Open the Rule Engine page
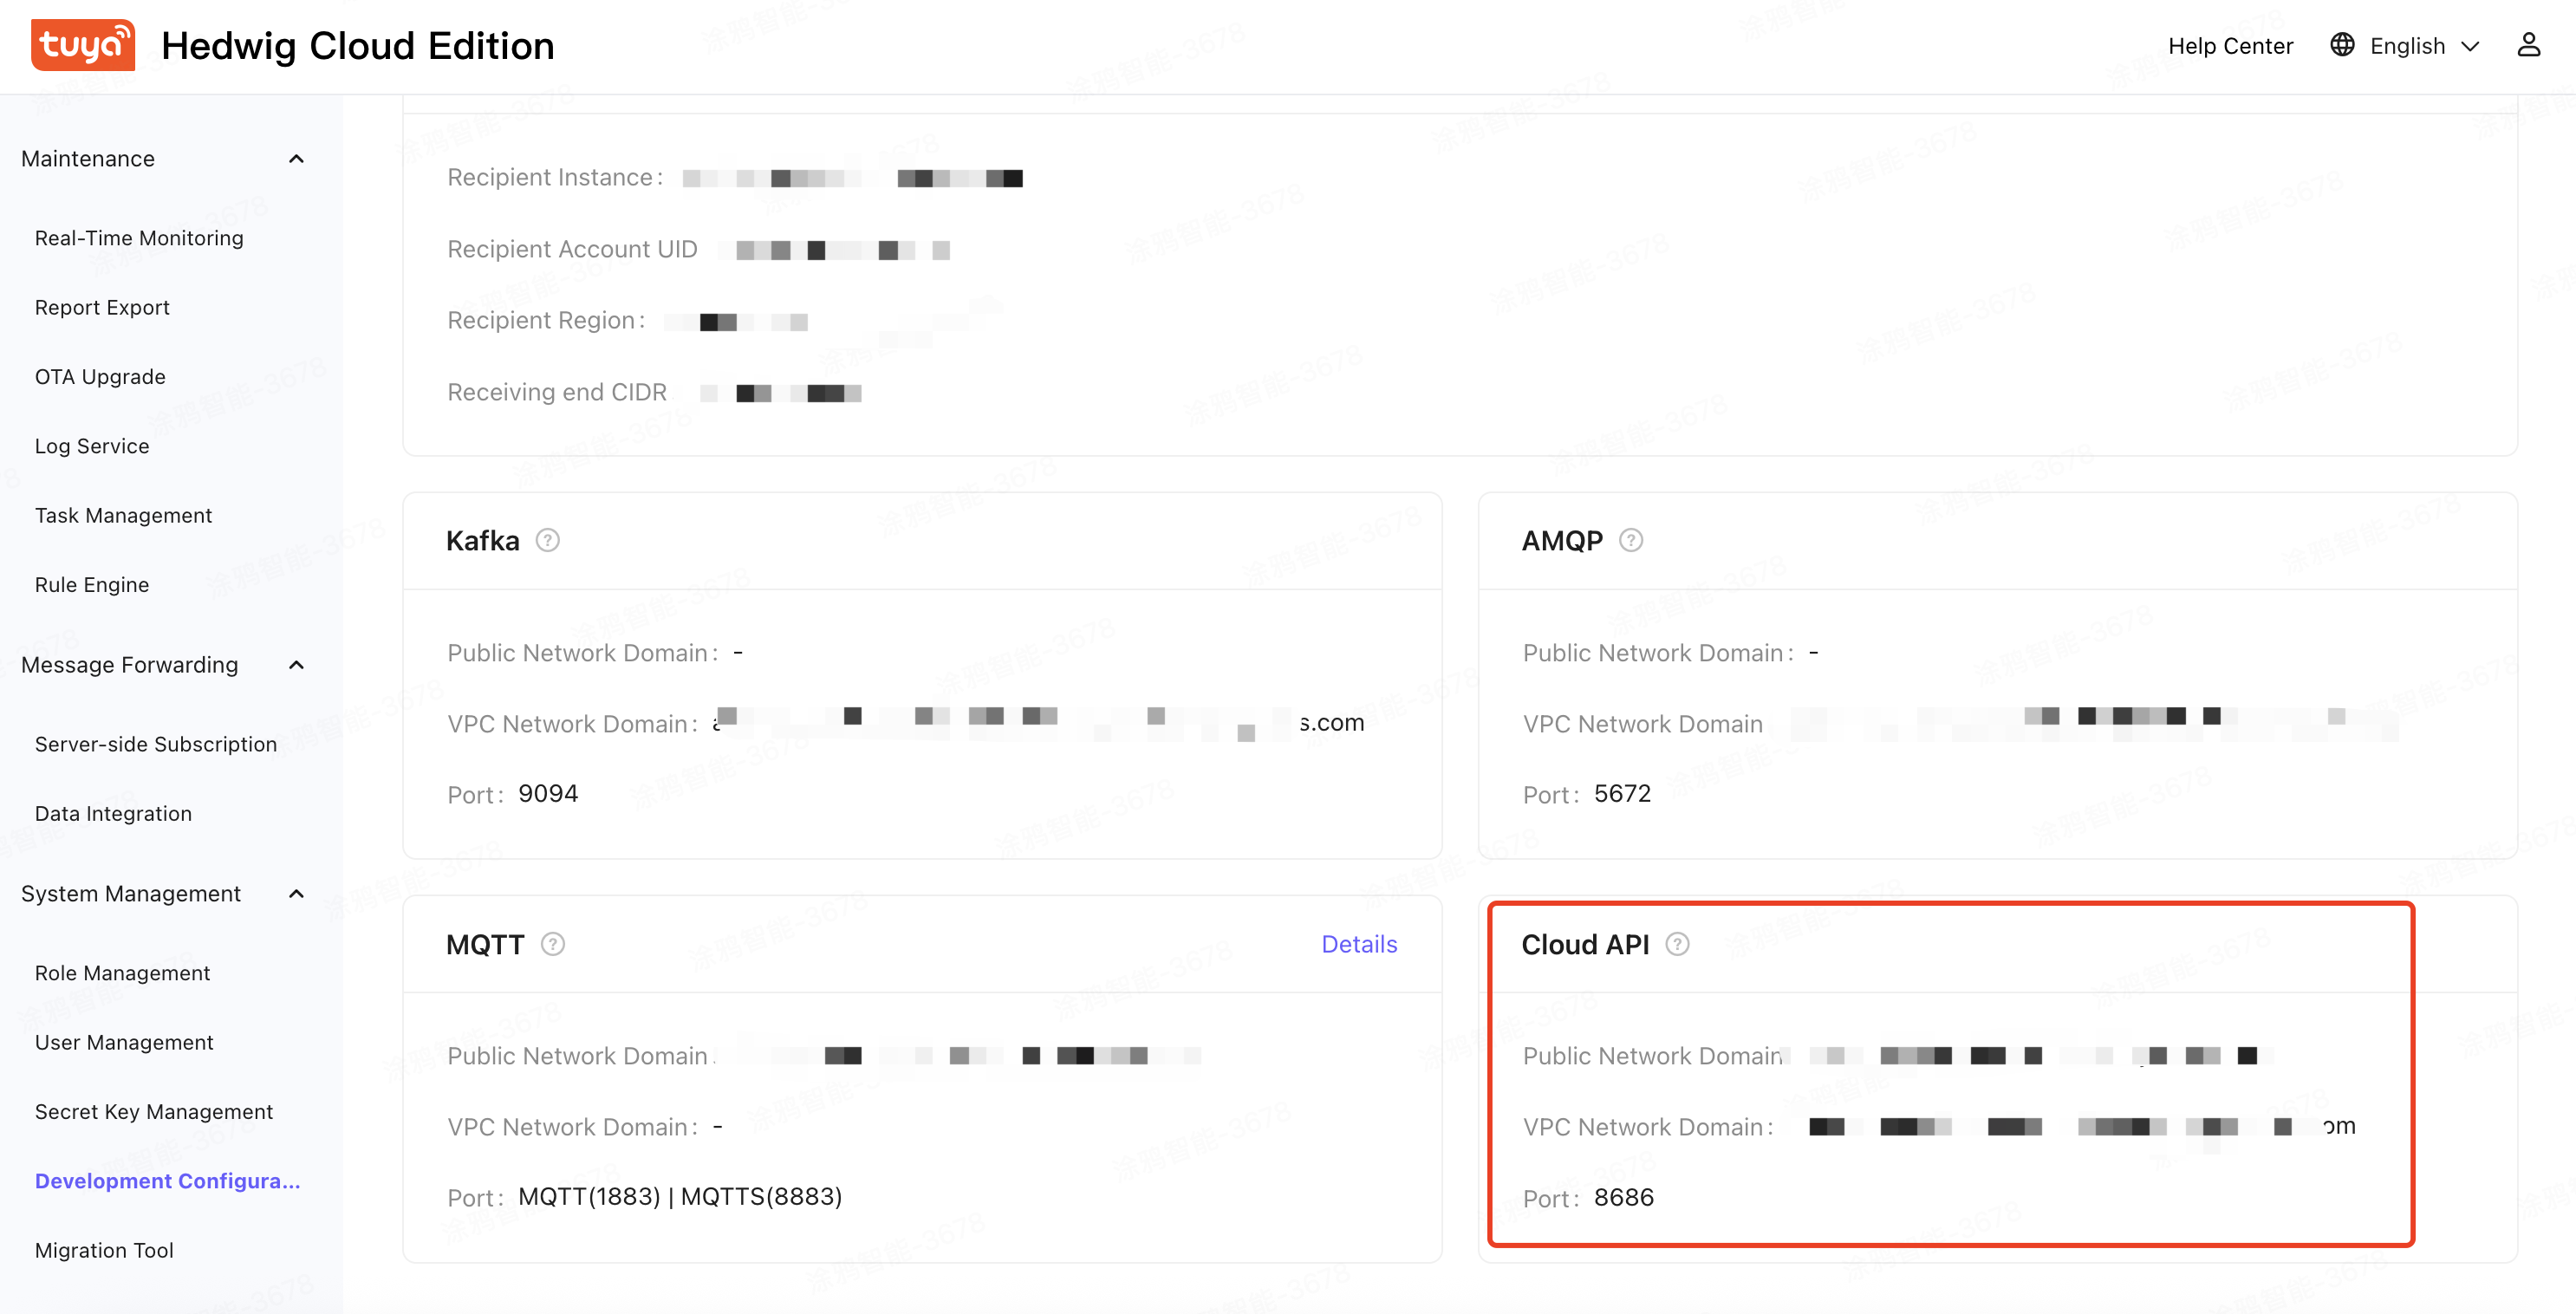 click(92, 584)
